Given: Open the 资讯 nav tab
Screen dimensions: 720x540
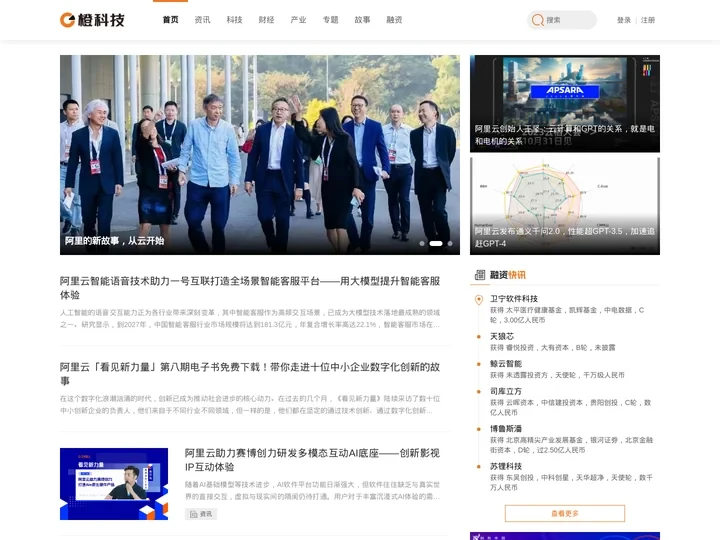Looking at the screenshot, I should [202, 20].
